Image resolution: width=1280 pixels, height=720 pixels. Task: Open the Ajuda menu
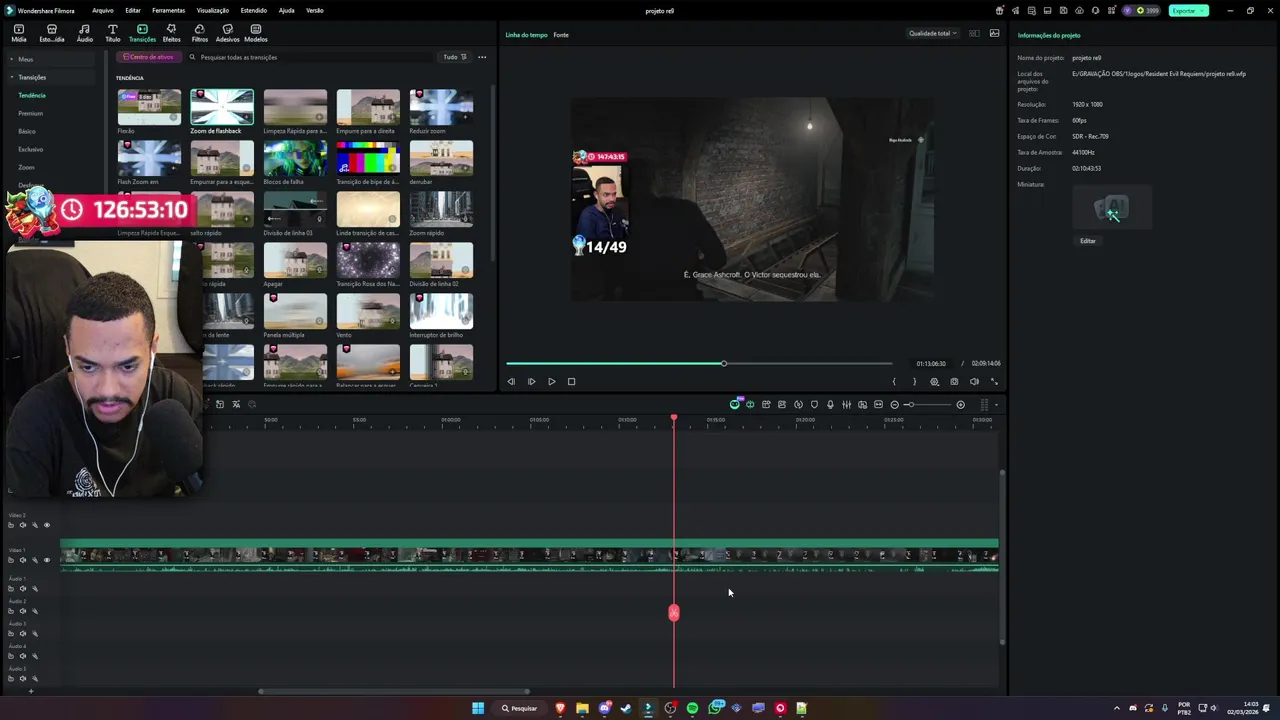coord(286,10)
